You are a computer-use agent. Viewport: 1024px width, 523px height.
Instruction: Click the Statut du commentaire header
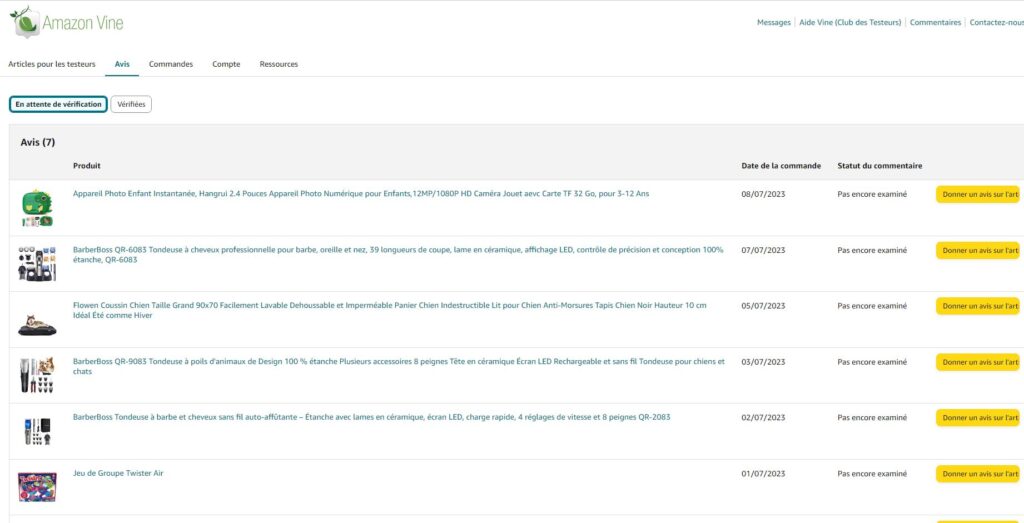tap(880, 166)
